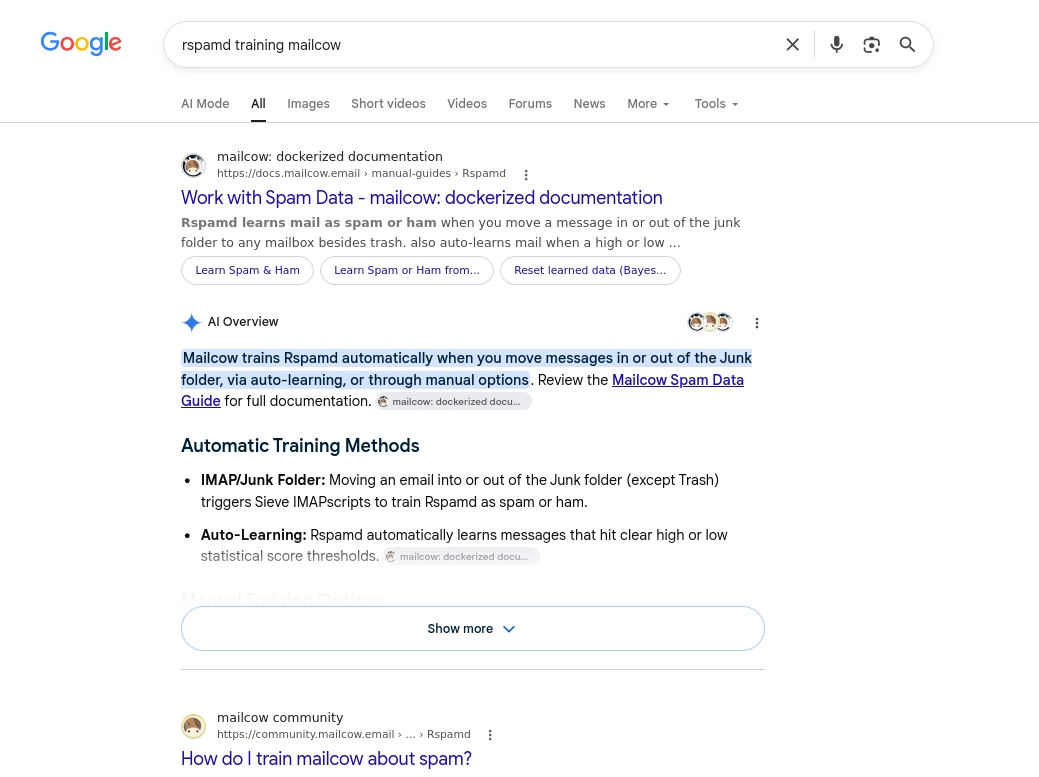The width and height of the screenshot is (1039, 777).
Task: Open Mailcow Spam Data Guide link
Action: pyautogui.click(x=677, y=380)
